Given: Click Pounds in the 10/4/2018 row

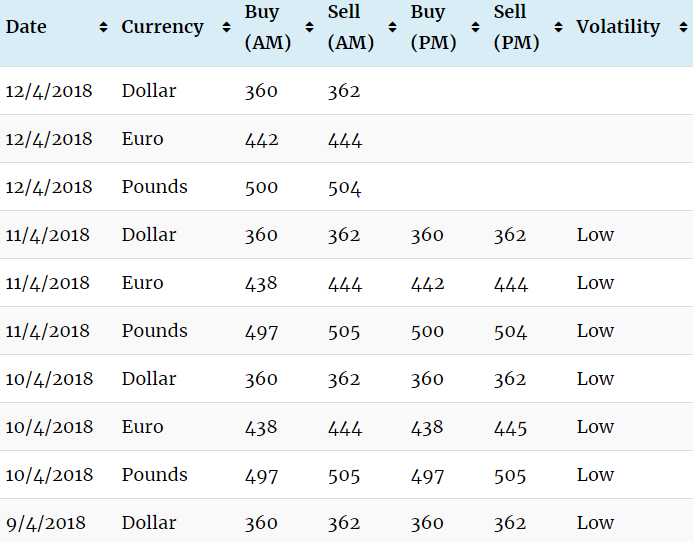Looking at the screenshot, I should tap(154, 475).
